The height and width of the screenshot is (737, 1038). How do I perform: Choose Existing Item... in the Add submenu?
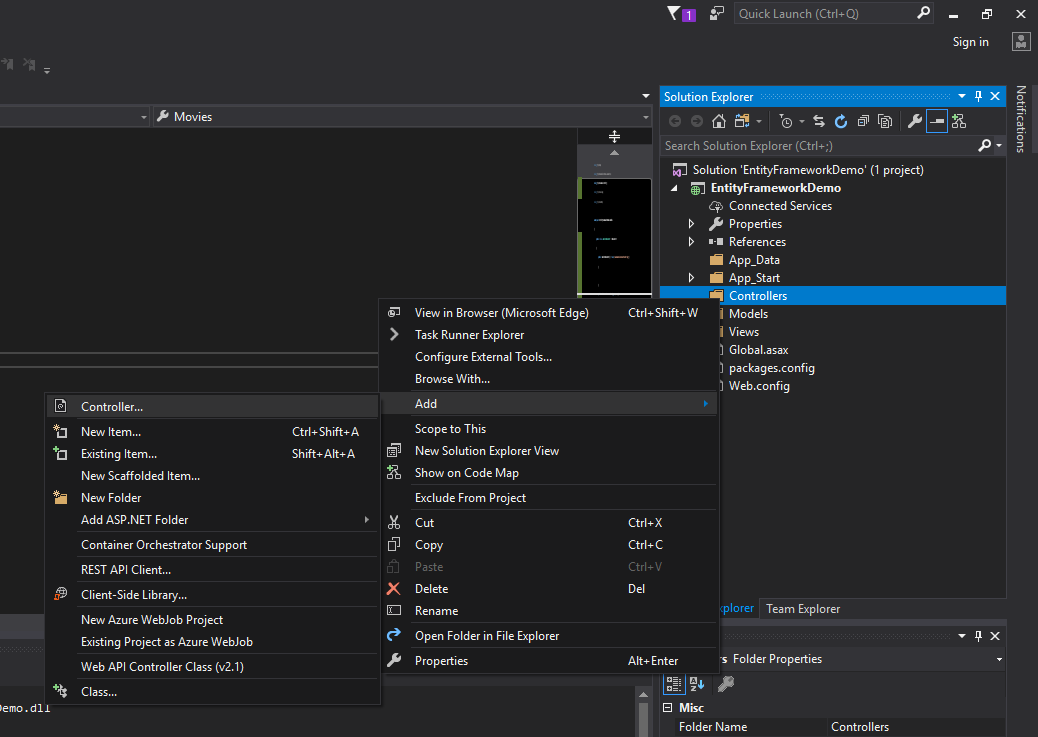pyautogui.click(x=212, y=454)
